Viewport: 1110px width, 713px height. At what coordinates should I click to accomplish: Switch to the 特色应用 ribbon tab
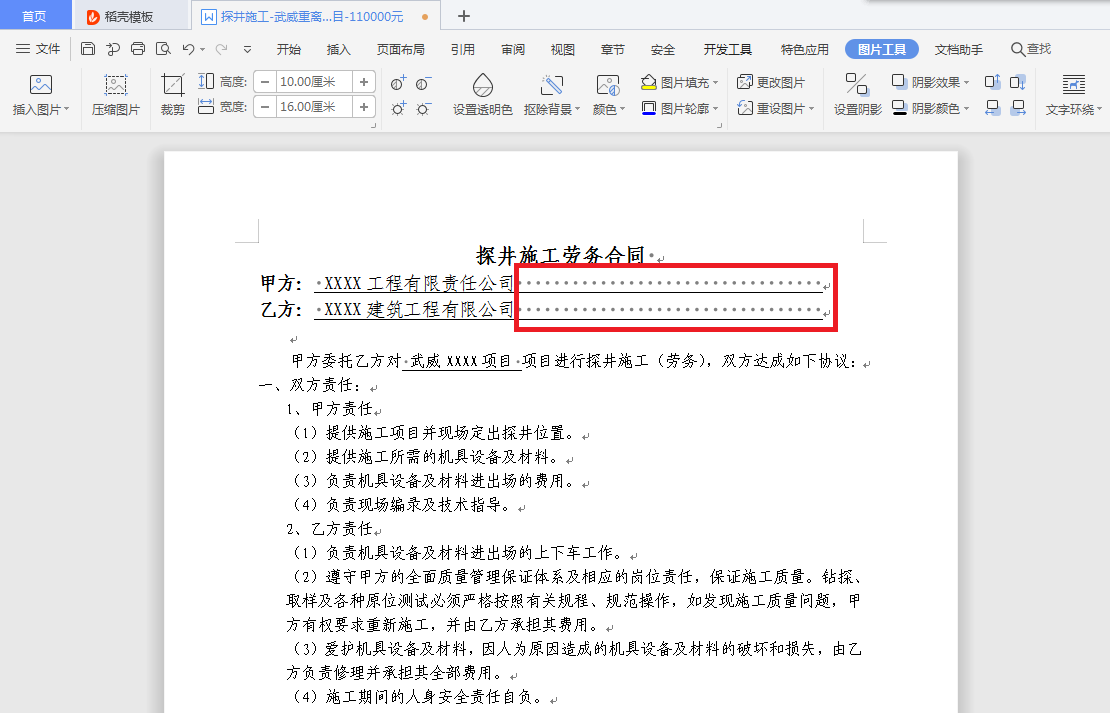[805, 49]
